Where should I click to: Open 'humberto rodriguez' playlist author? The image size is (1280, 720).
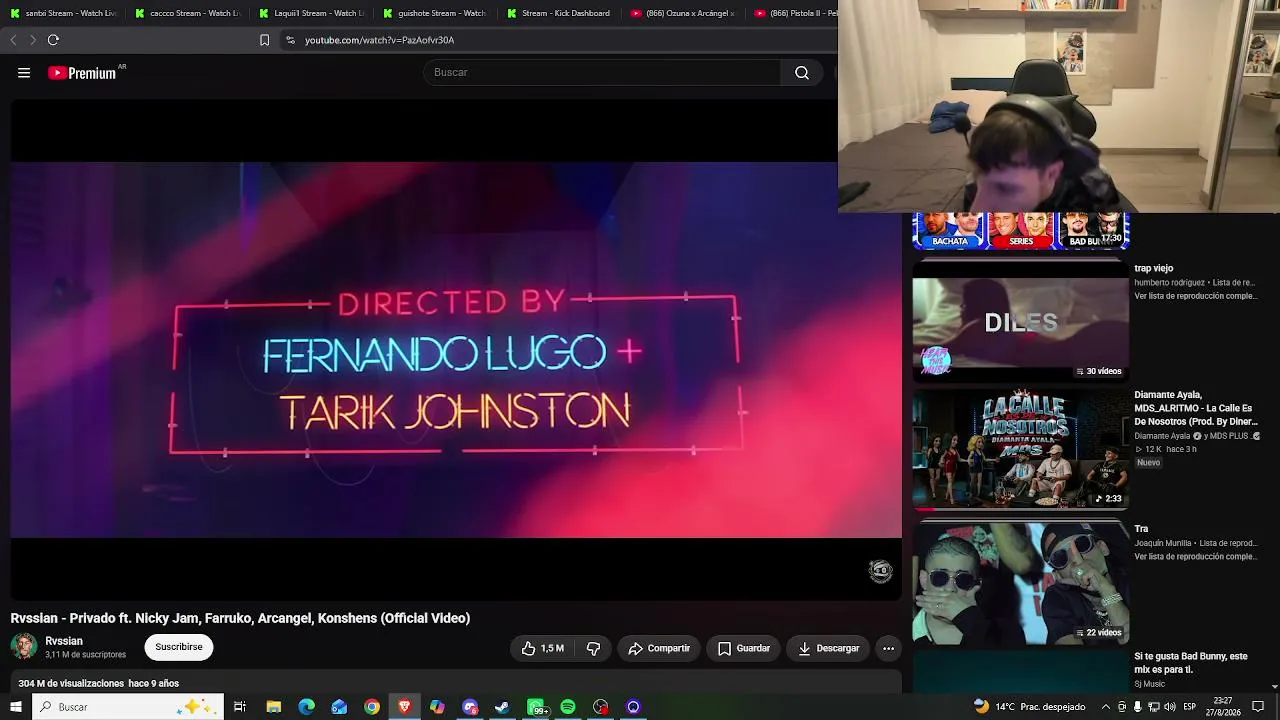(1169, 283)
